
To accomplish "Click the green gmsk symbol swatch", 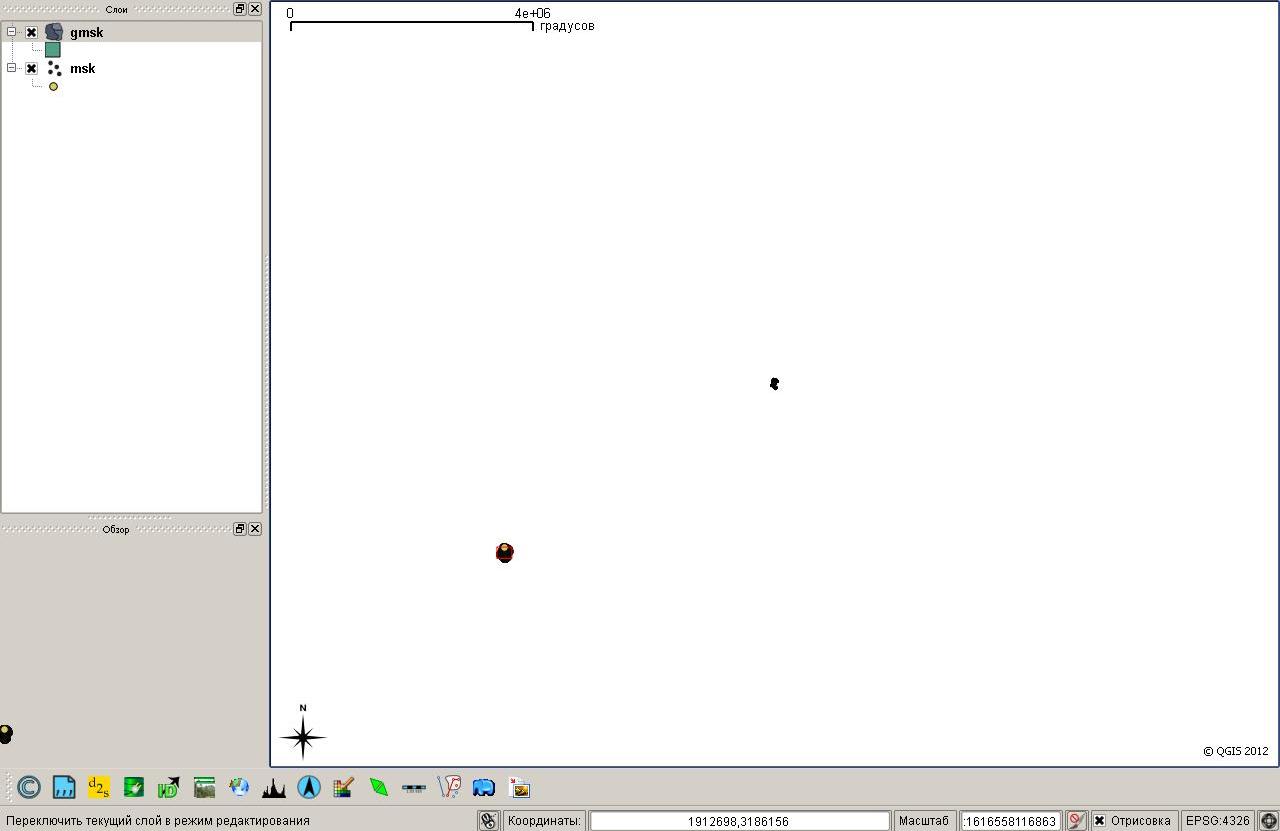I will pyautogui.click(x=53, y=50).
